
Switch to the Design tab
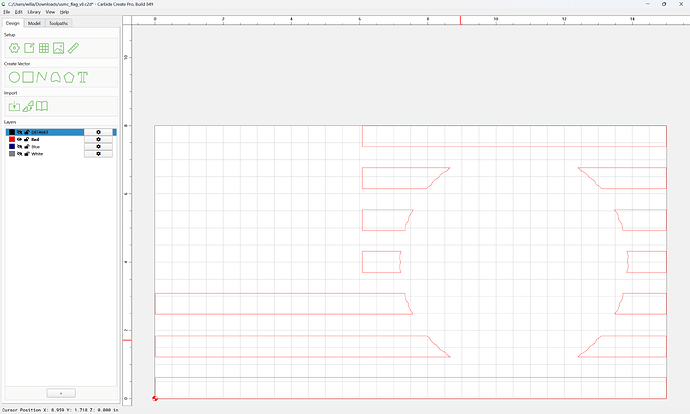point(12,23)
